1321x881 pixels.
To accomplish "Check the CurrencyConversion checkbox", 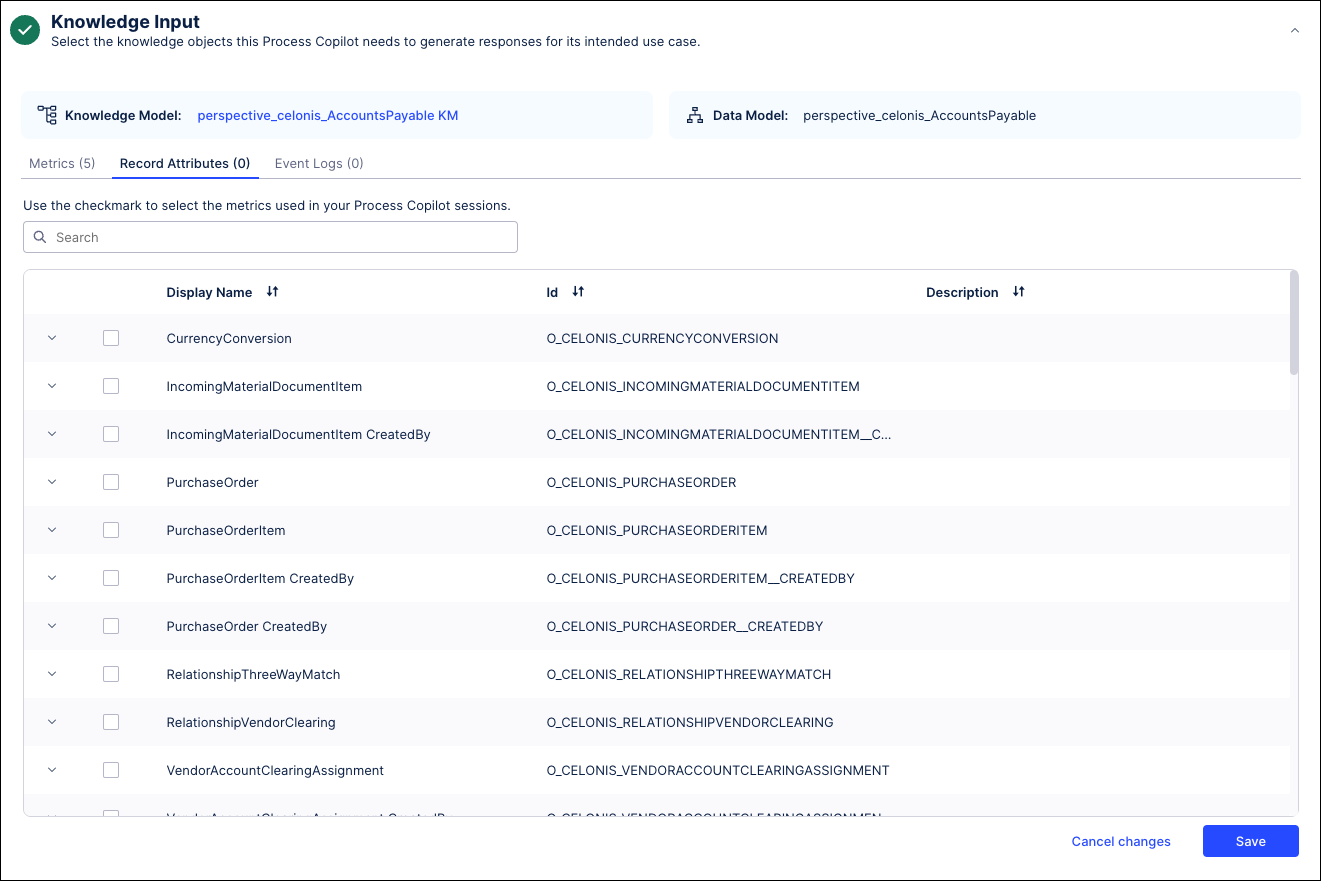I will [111, 338].
